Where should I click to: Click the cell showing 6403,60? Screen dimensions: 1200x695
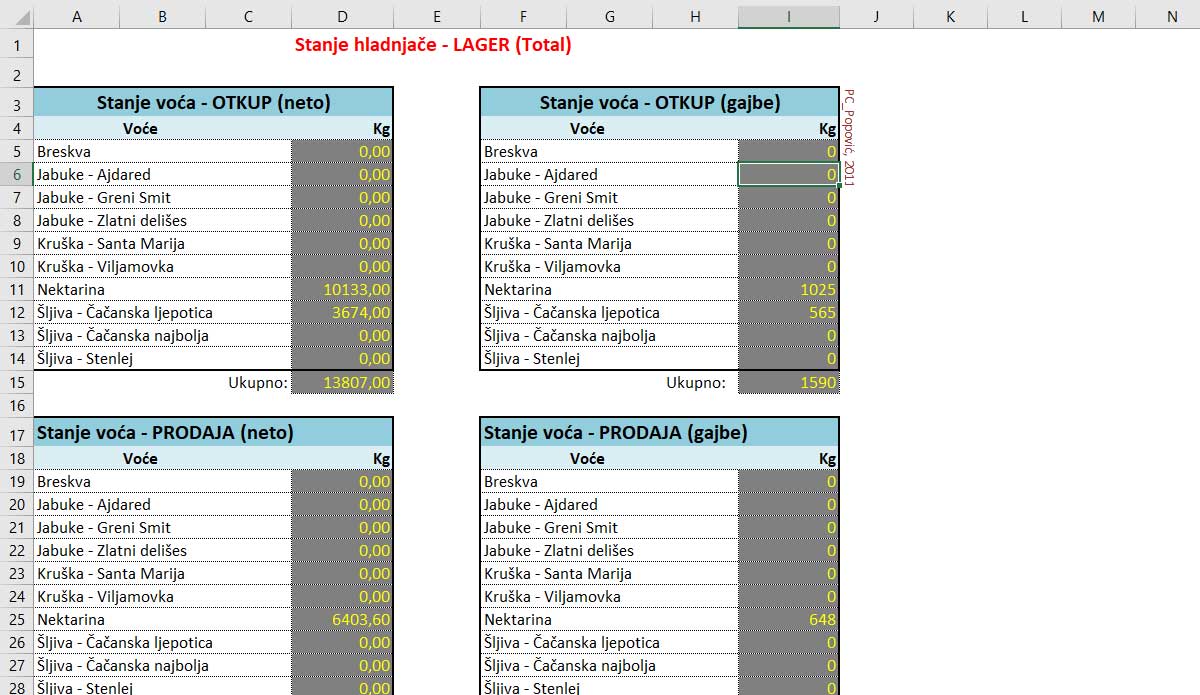pos(343,620)
